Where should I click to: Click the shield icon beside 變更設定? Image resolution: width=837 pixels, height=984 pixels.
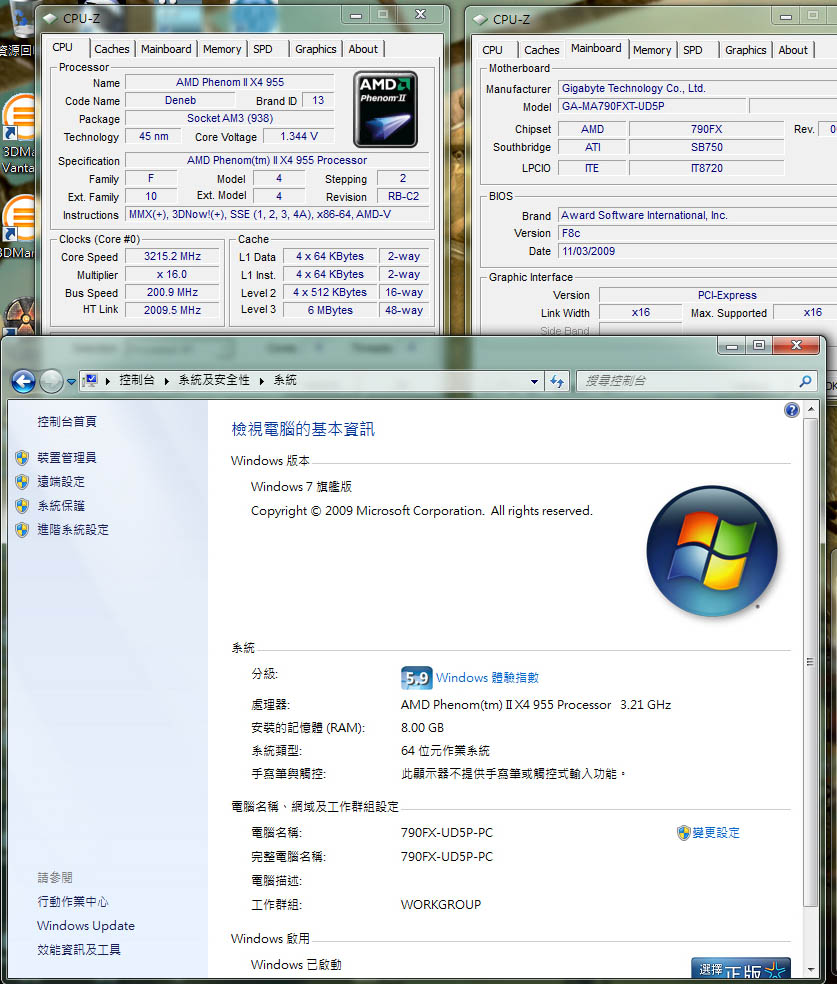tap(683, 833)
